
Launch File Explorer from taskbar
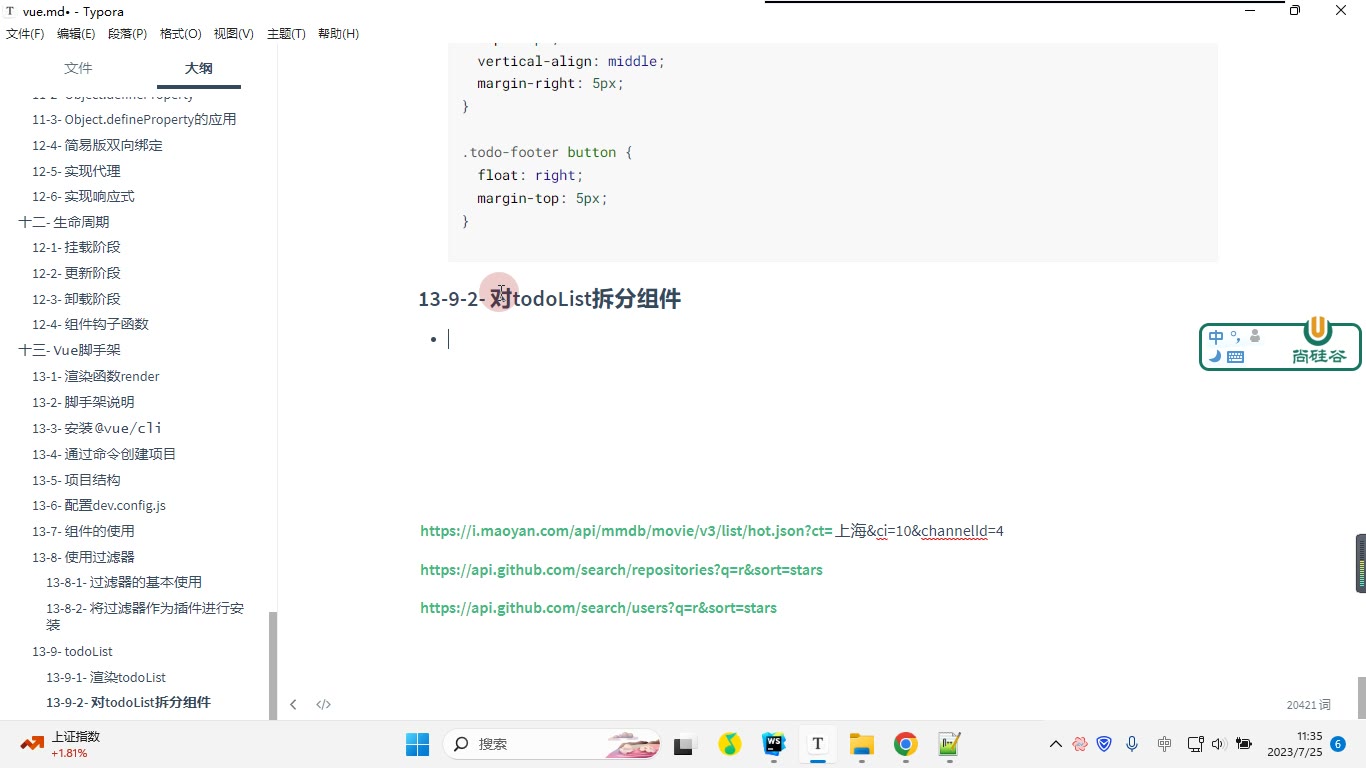862,744
